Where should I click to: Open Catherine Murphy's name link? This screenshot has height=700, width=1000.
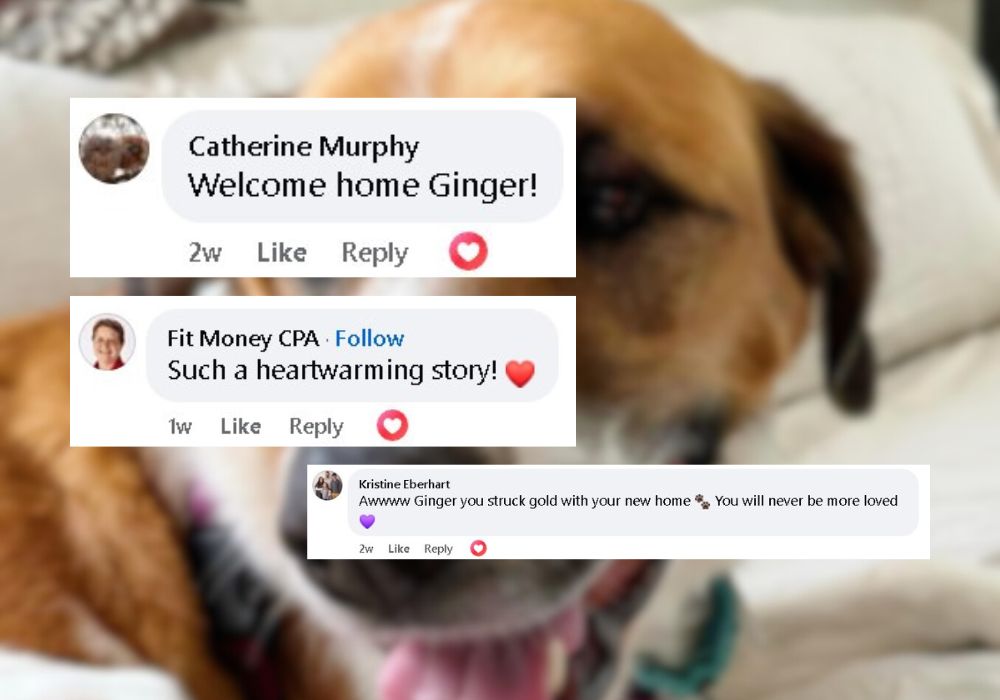pyautogui.click(x=304, y=147)
